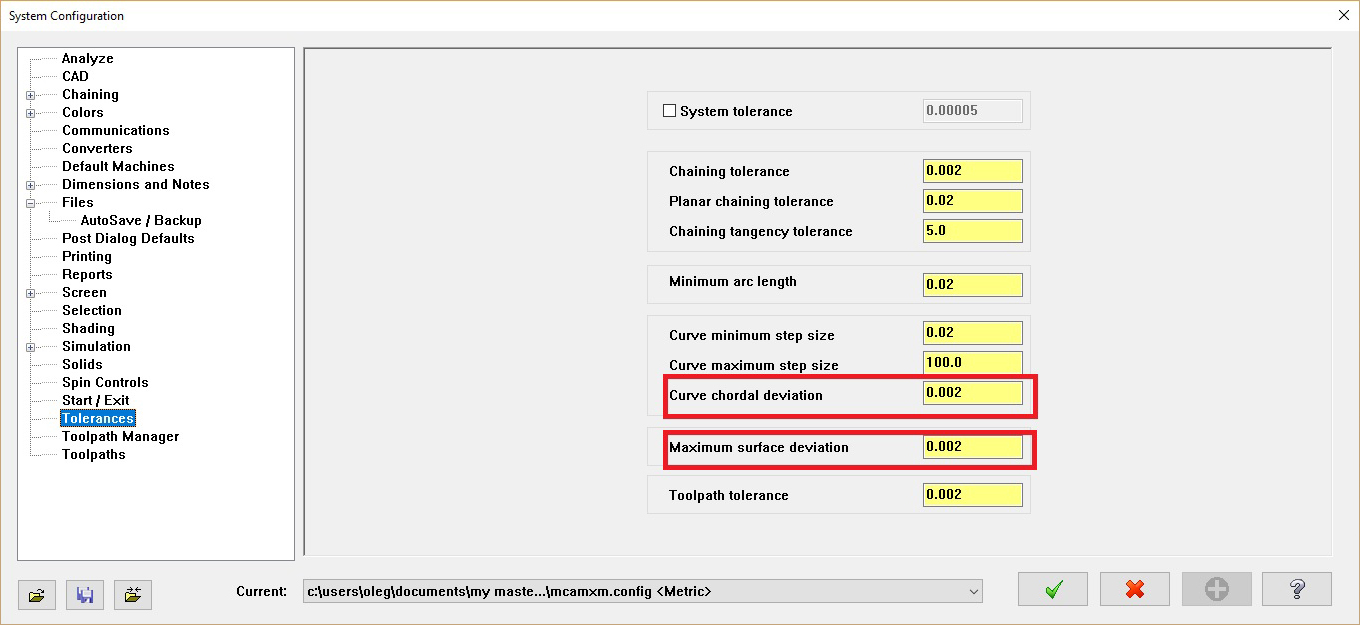Select the Screen settings page

pos(84,293)
